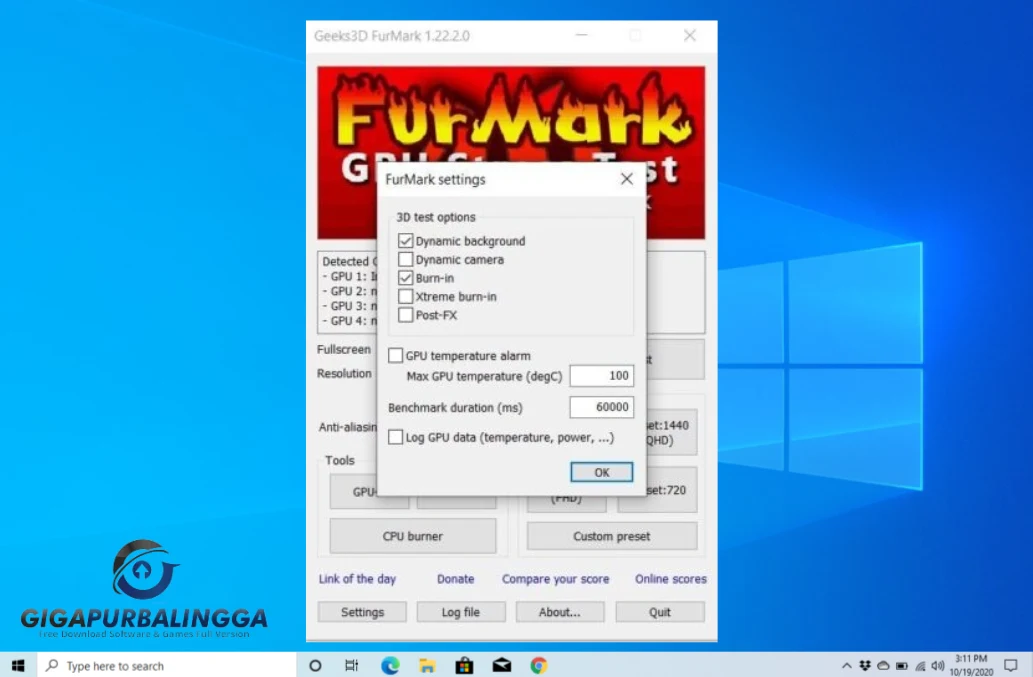
Task: Click the About... button
Action: click(560, 612)
